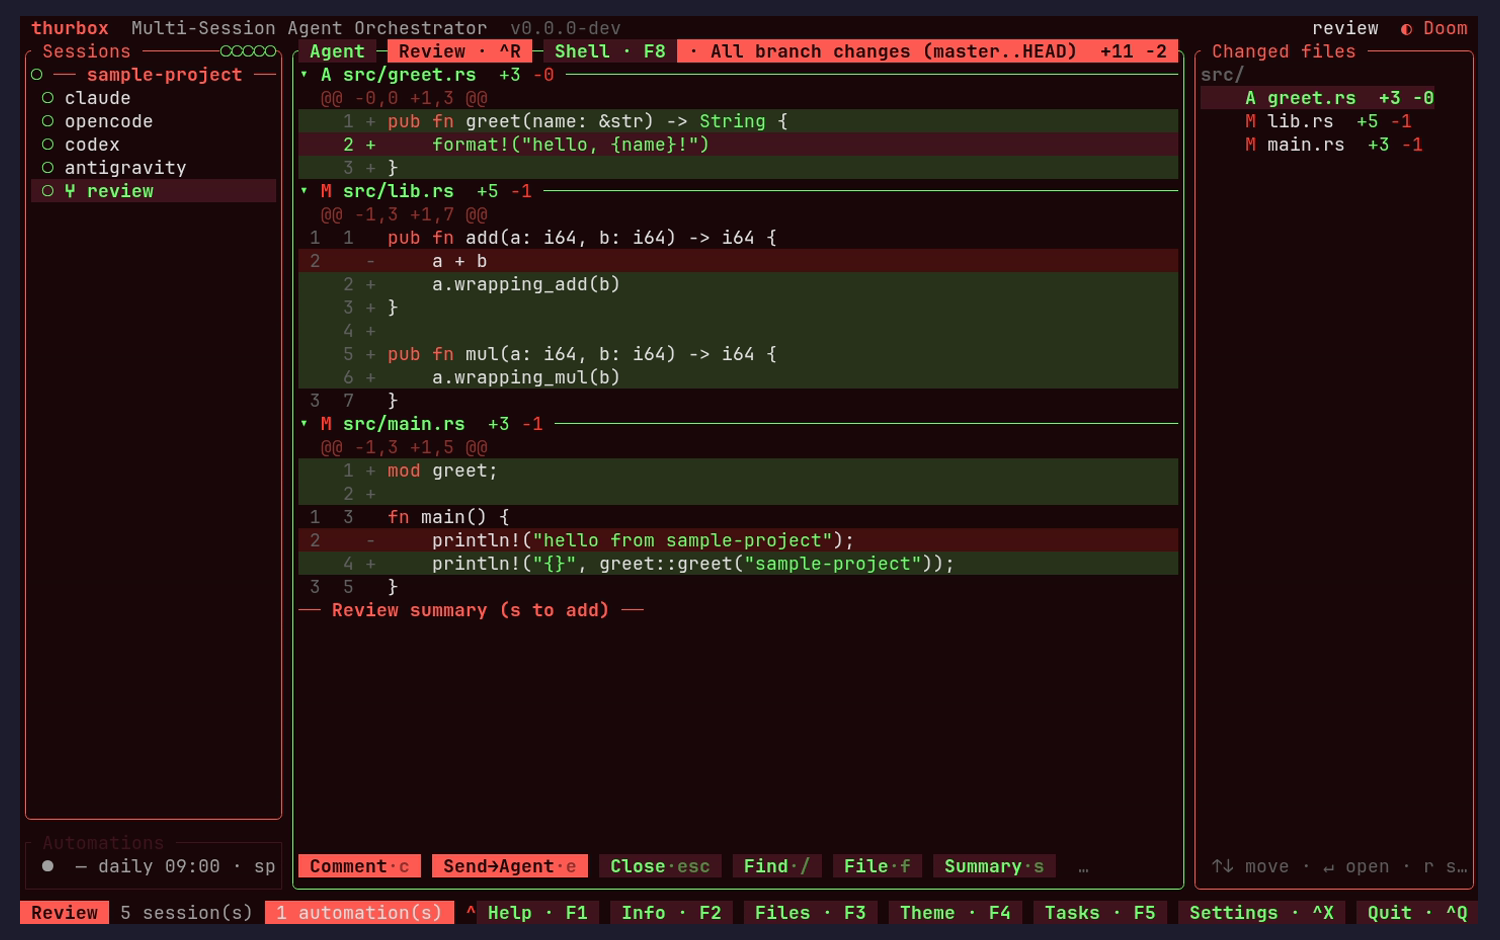This screenshot has width=1500, height=940.
Task: Click the removed line 'a + b'
Action: point(738,261)
